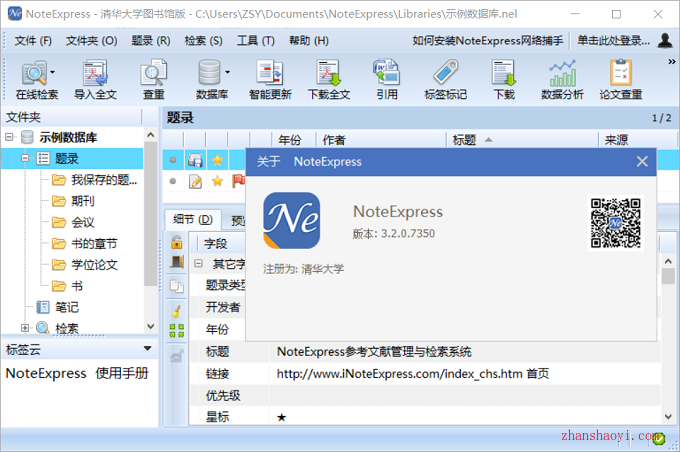Expand the 检索 tree node
Screen dimensions: 680x452
[x=25, y=328]
